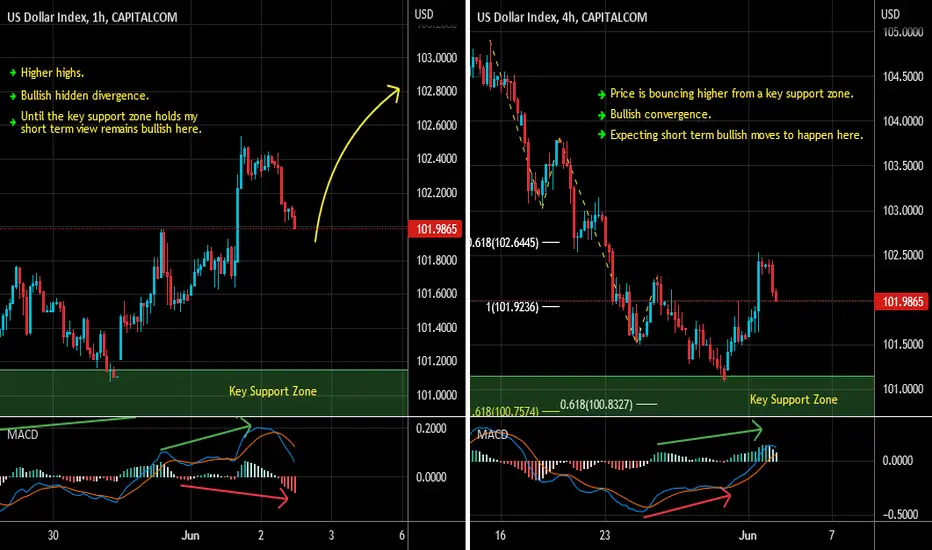Select the USD currency label on the 4h chart
932x550 pixels.
890,14
